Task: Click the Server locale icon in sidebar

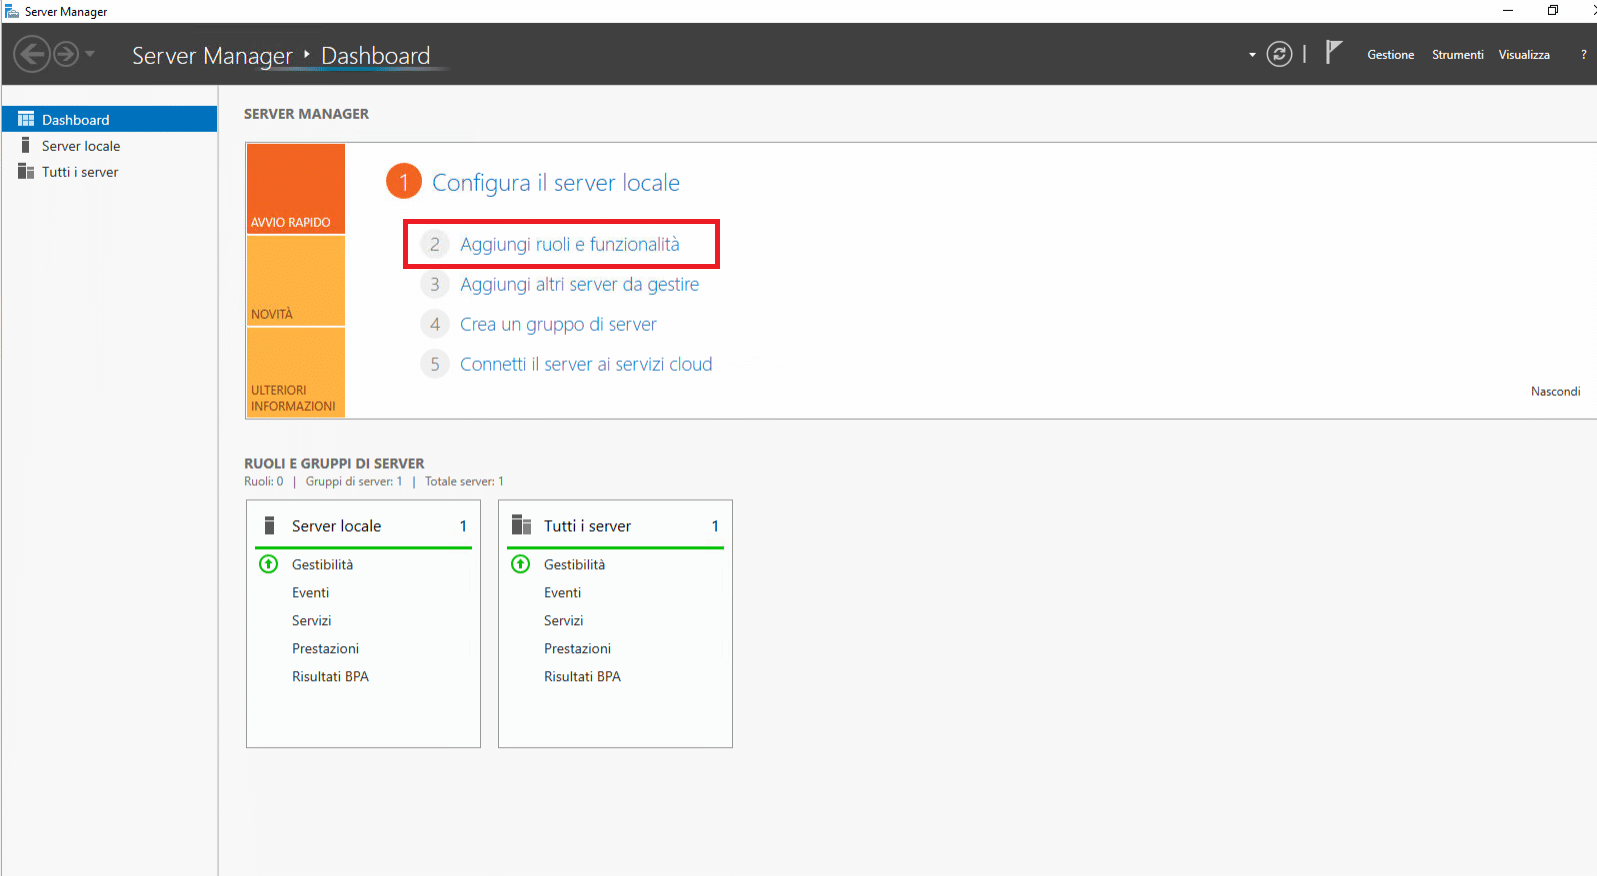Action: click(x=25, y=145)
